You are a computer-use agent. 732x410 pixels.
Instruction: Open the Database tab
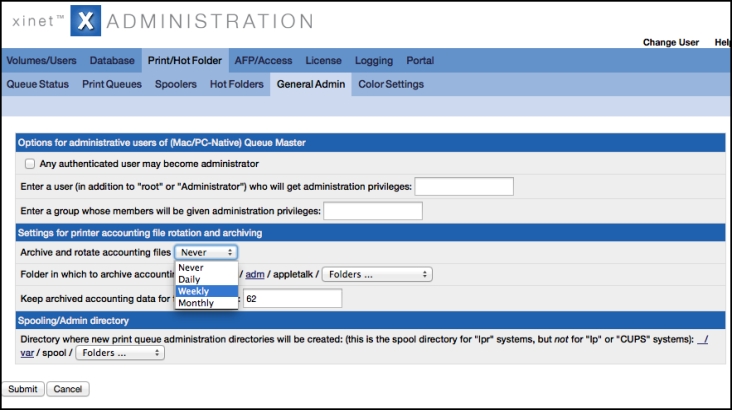(x=112, y=61)
